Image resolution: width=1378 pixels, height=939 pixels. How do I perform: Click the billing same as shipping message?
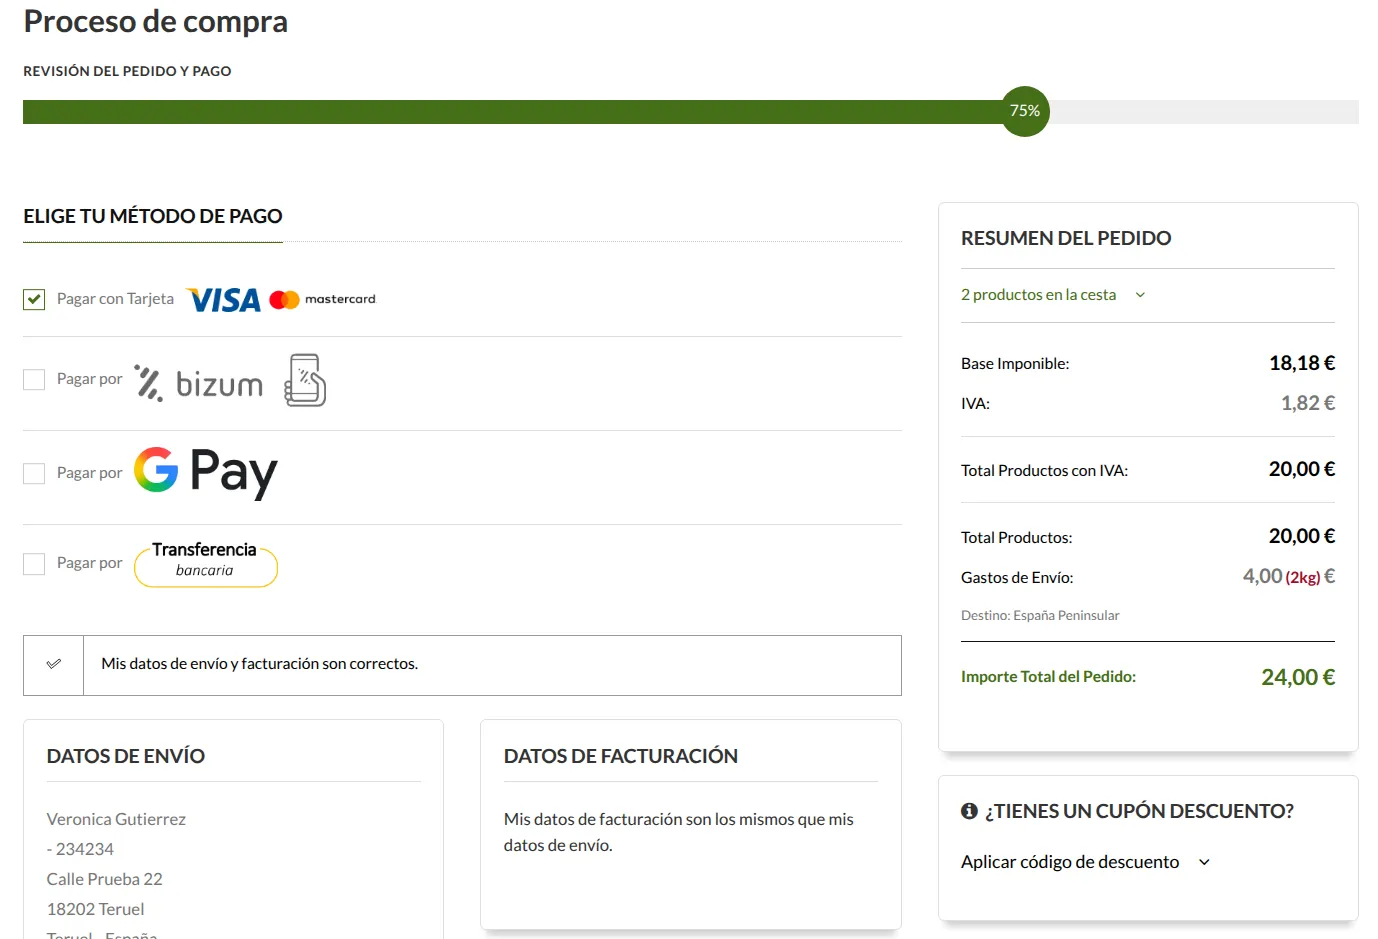(679, 832)
